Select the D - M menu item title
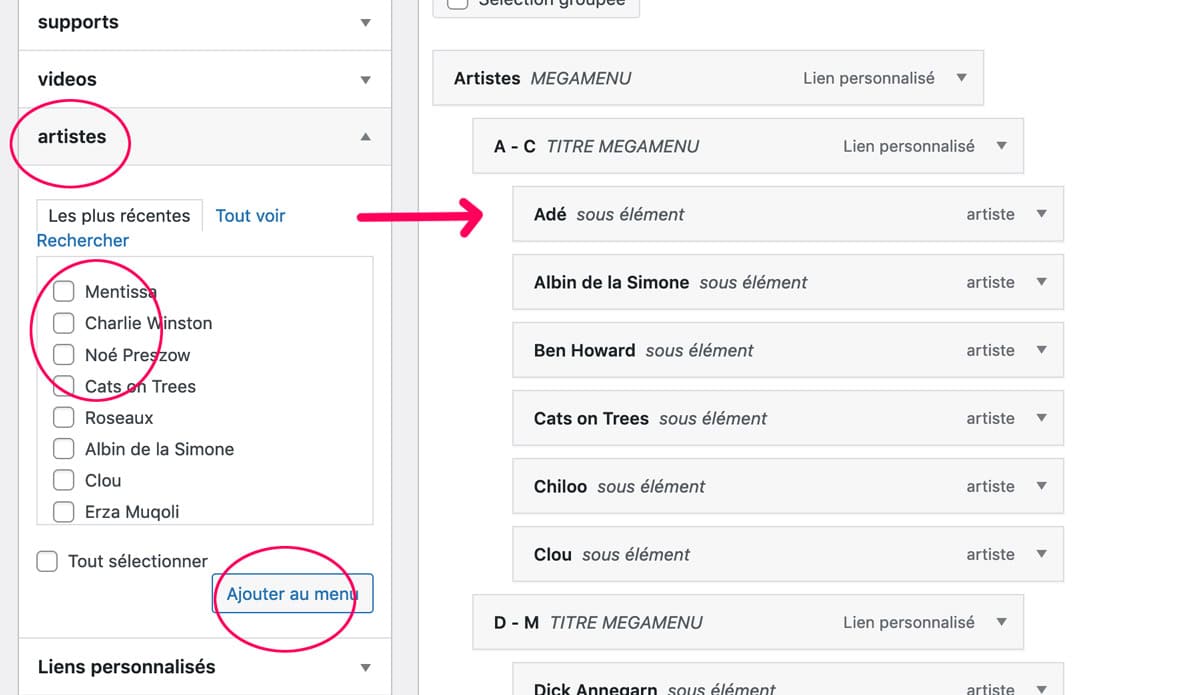Image resolution: width=1200 pixels, height=695 pixels. [516, 622]
